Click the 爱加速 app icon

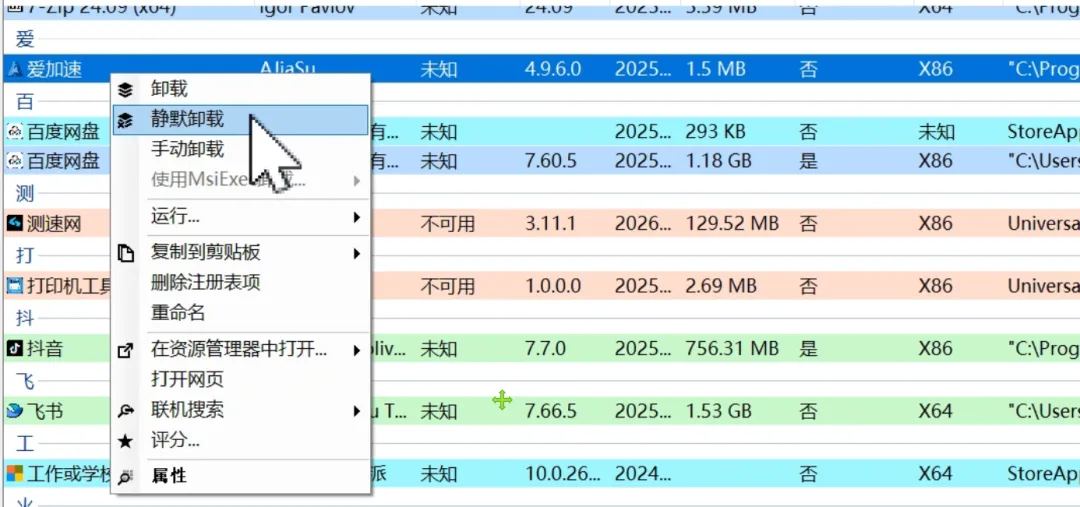tap(14, 69)
